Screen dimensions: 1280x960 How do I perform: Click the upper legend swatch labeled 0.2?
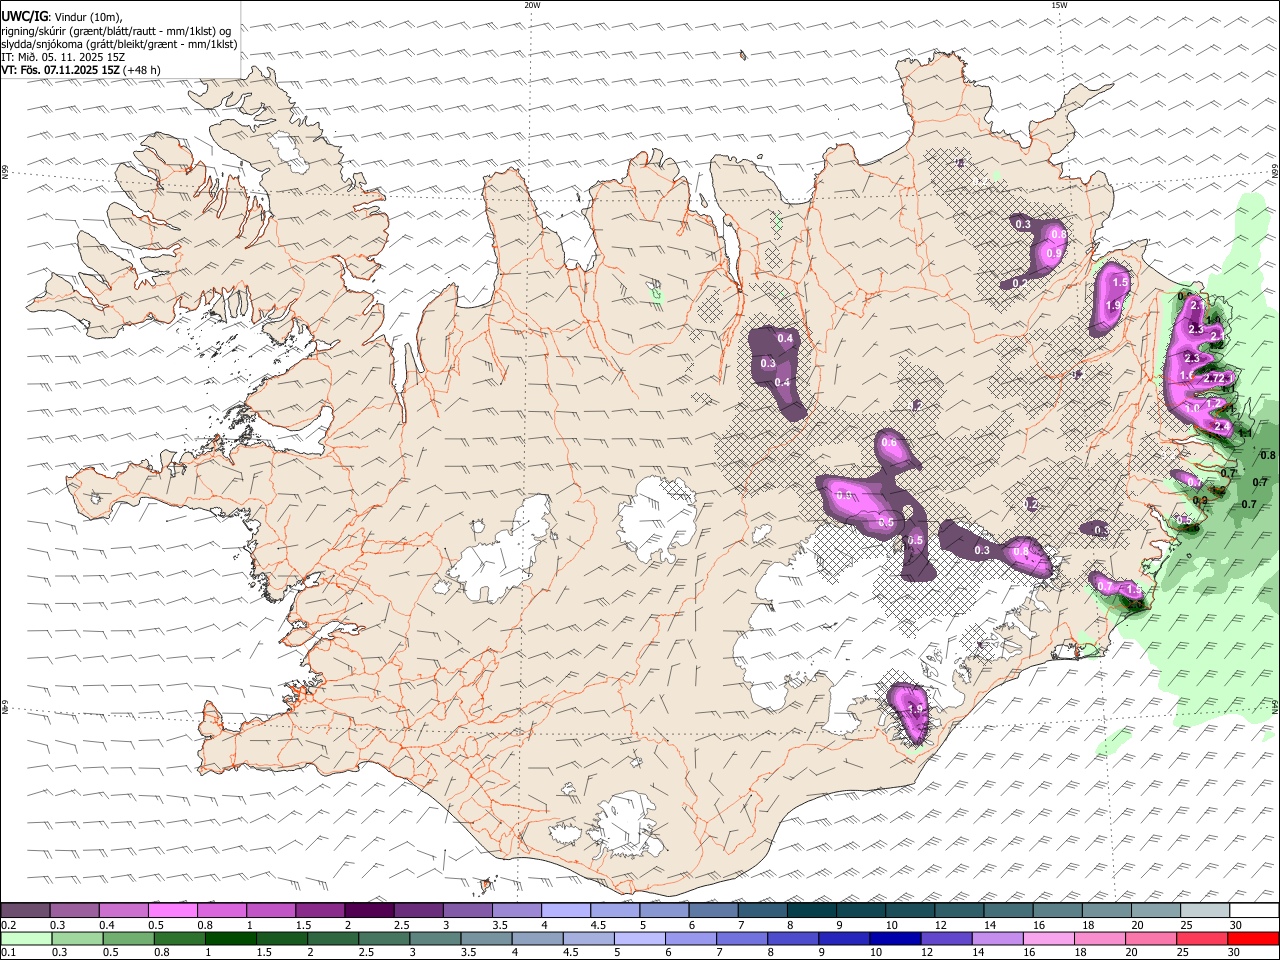[x=25, y=911]
